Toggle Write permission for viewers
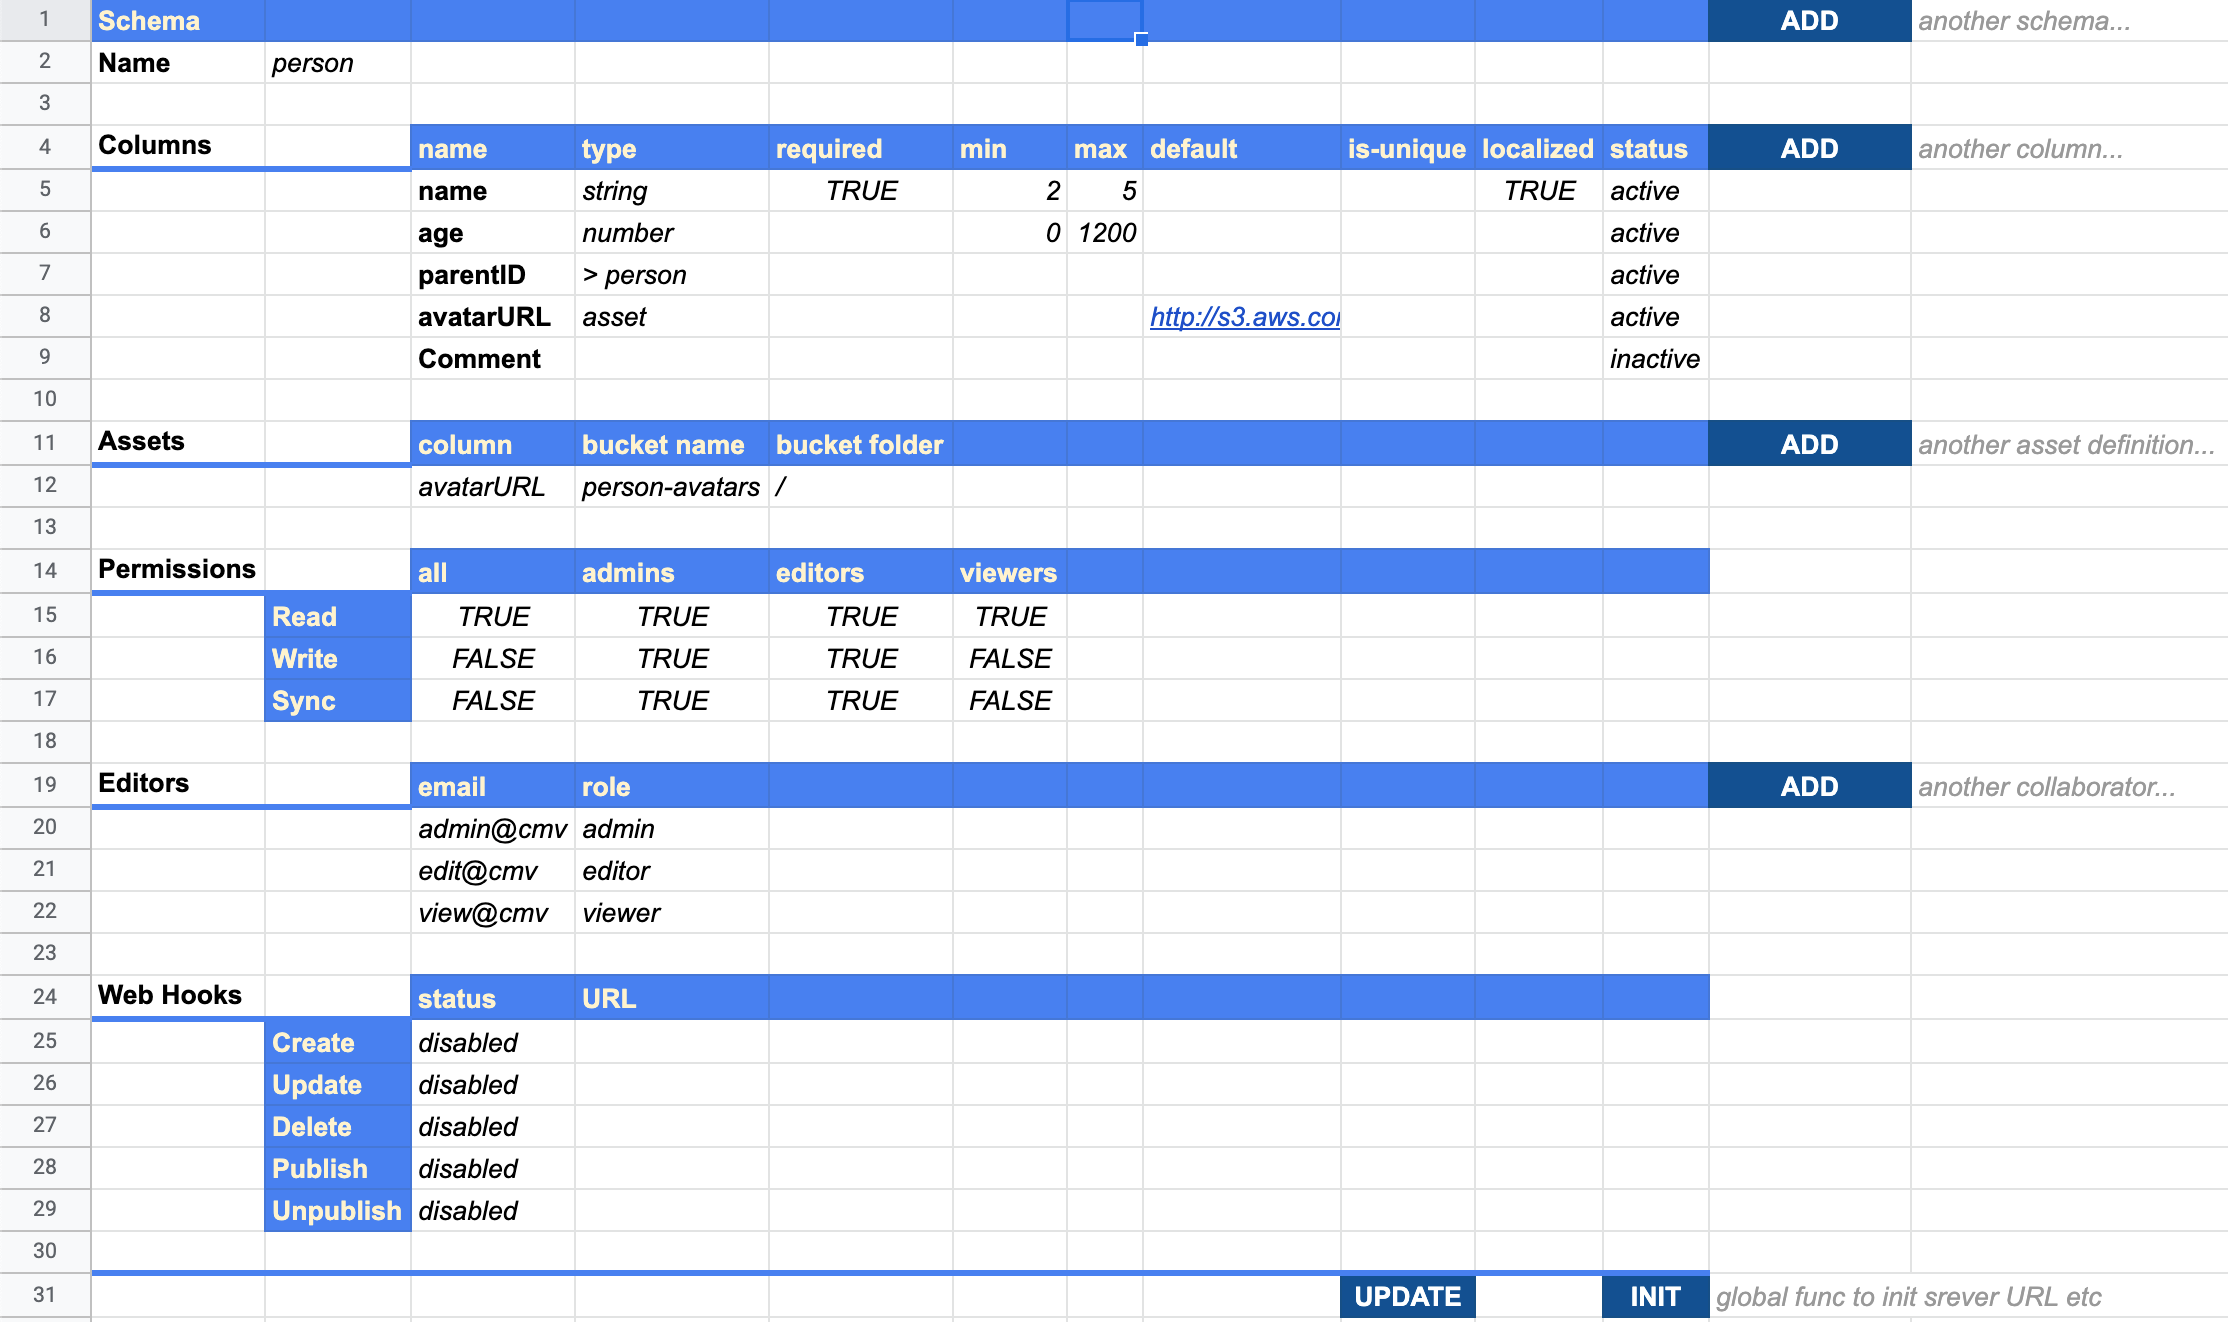Viewport: 2228px width, 1322px height. coord(1009,659)
